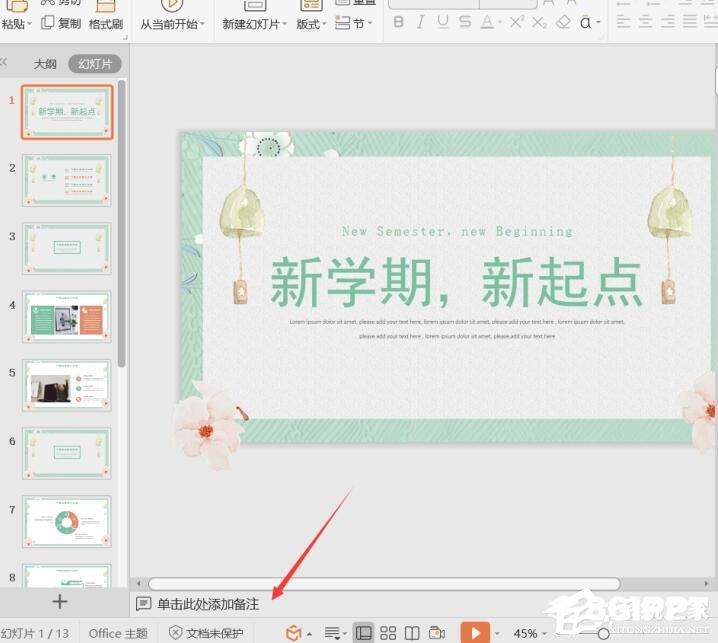Screen dimensions: 718x643
Task: Select slide 6 thumbnail
Action: (x=67, y=453)
